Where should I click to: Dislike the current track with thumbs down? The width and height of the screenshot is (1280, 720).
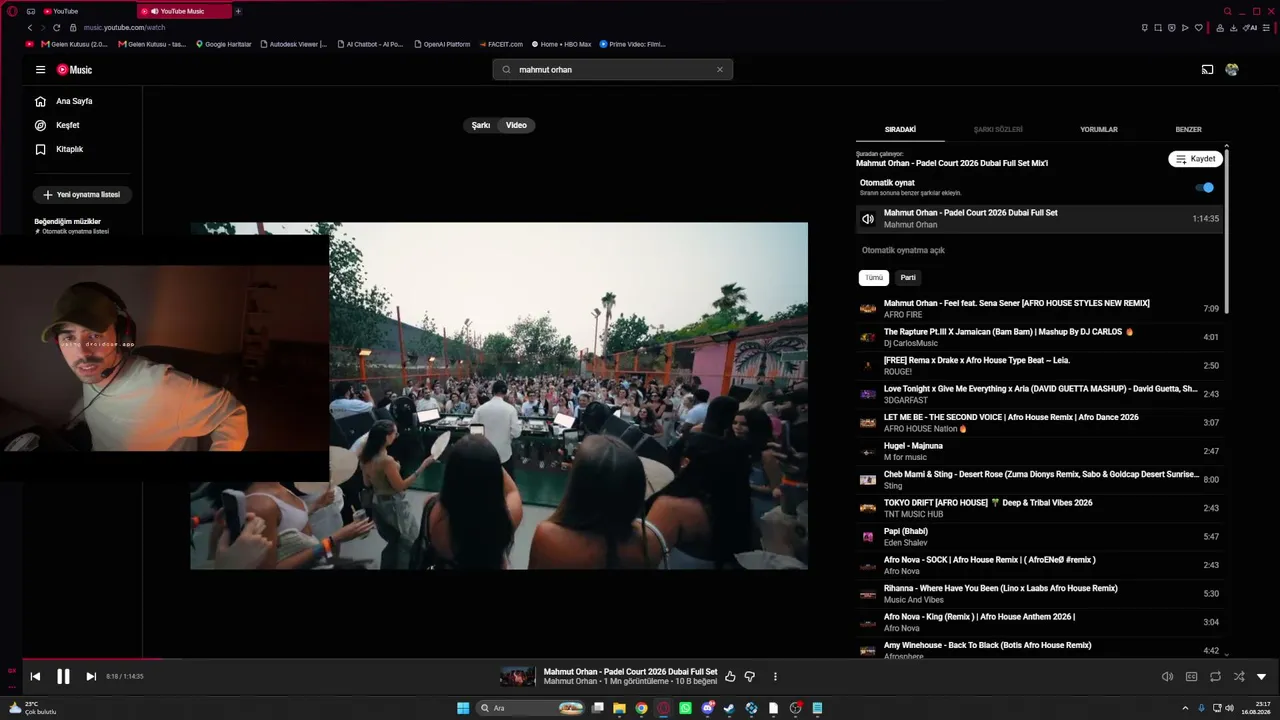pyautogui.click(x=750, y=677)
